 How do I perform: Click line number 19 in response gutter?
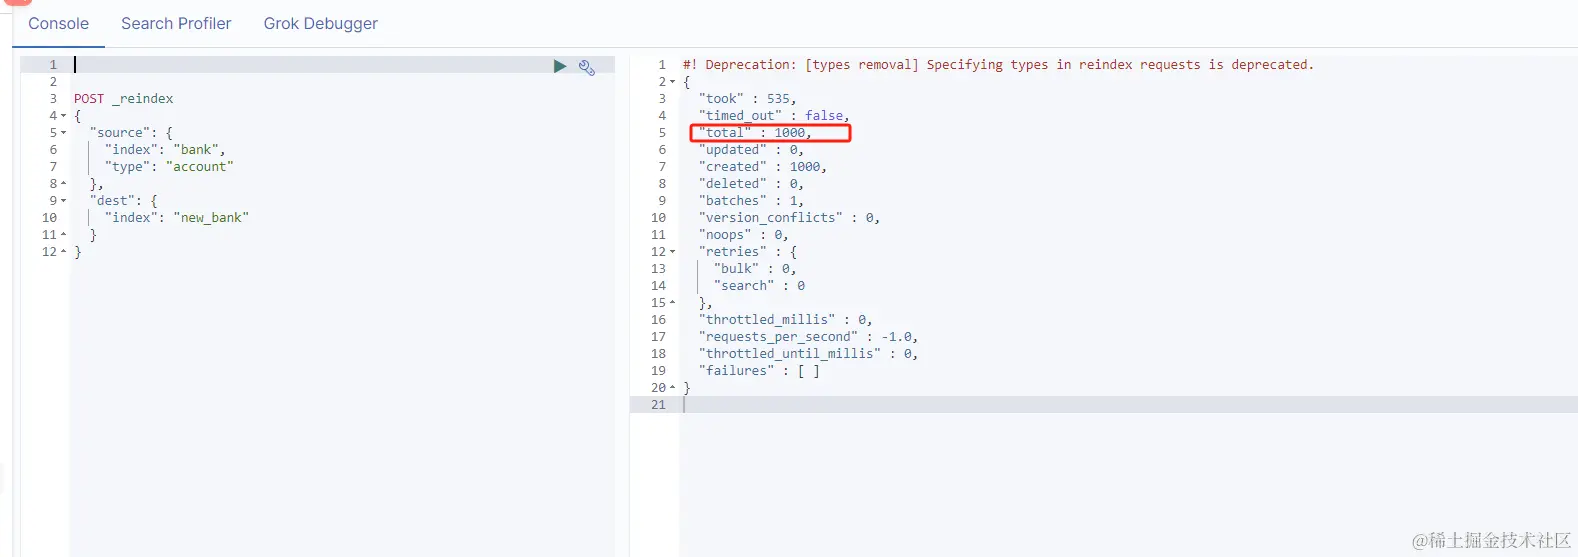[658, 371]
